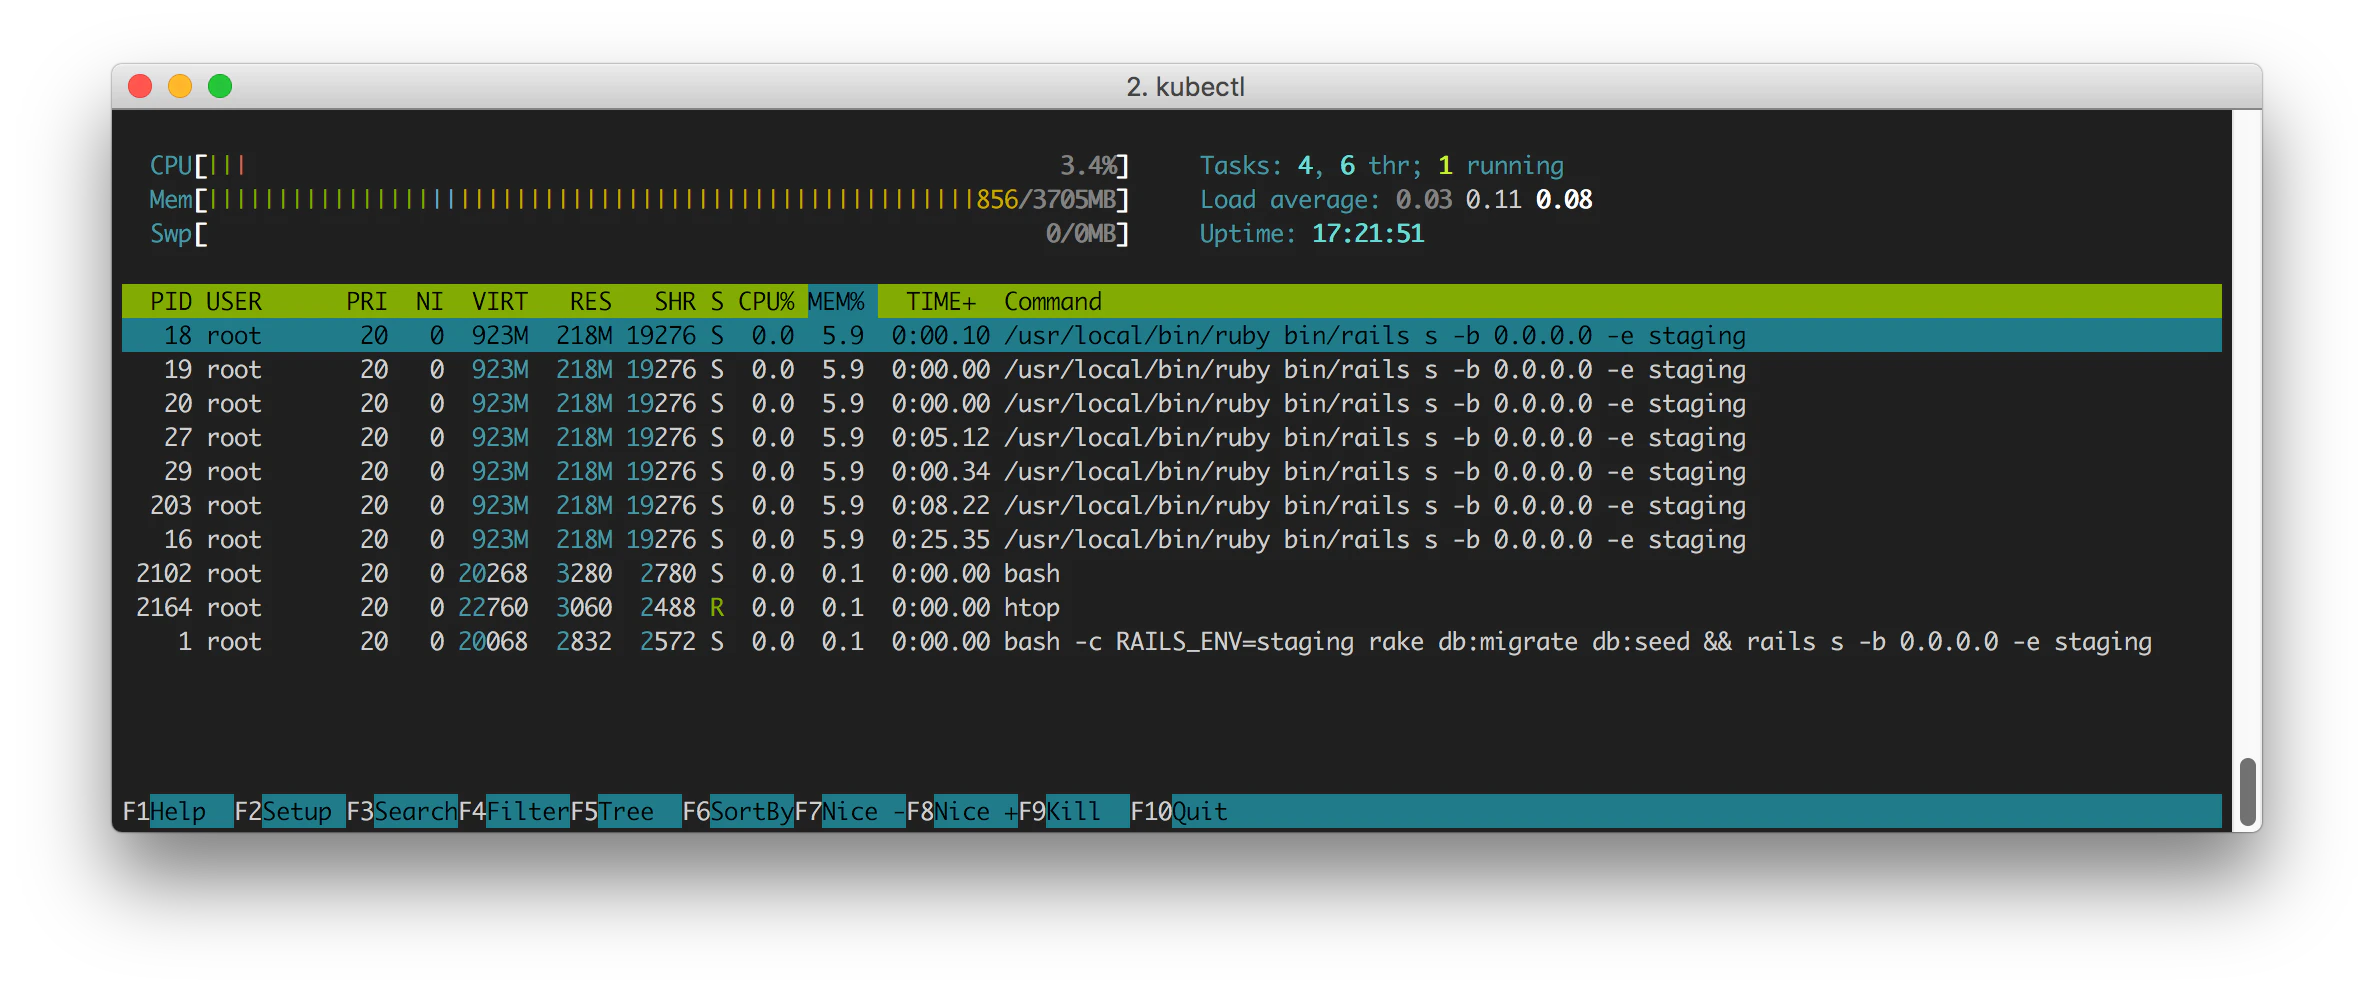Sort by the TIME+ column header

click(940, 301)
